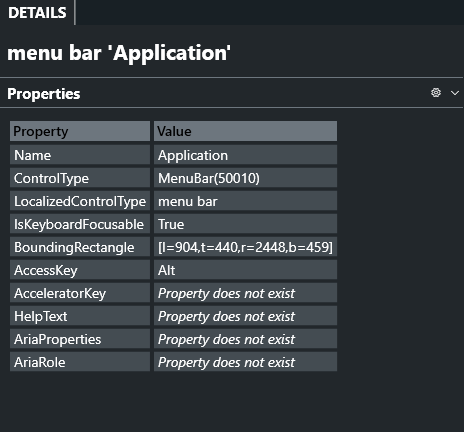This screenshot has height=432, width=464.
Task: Click the Value column header
Action: pyautogui.click(x=245, y=131)
